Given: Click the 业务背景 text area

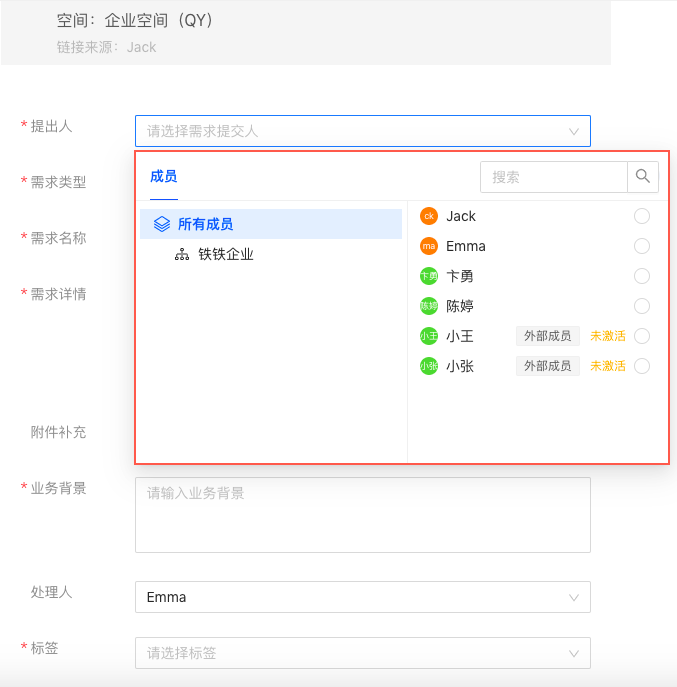Looking at the screenshot, I should [362, 514].
